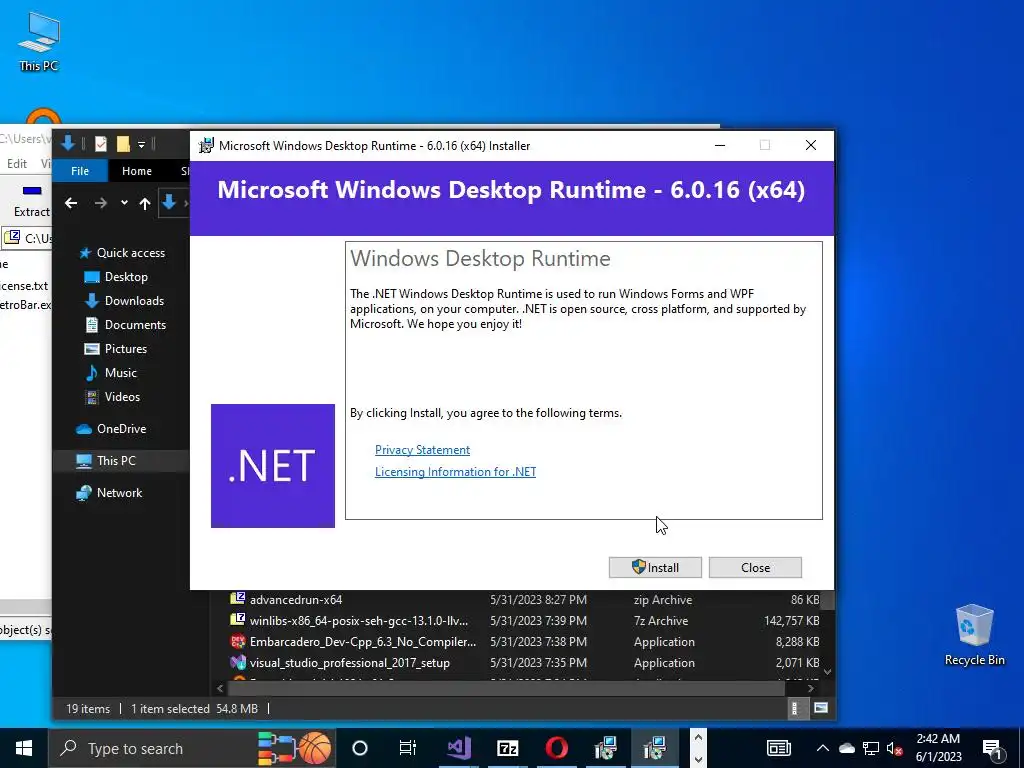Click Properties icon in Explorer quick access toolbar
The width and height of the screenshot is (1024, 768).
click(x=101, y=144)
